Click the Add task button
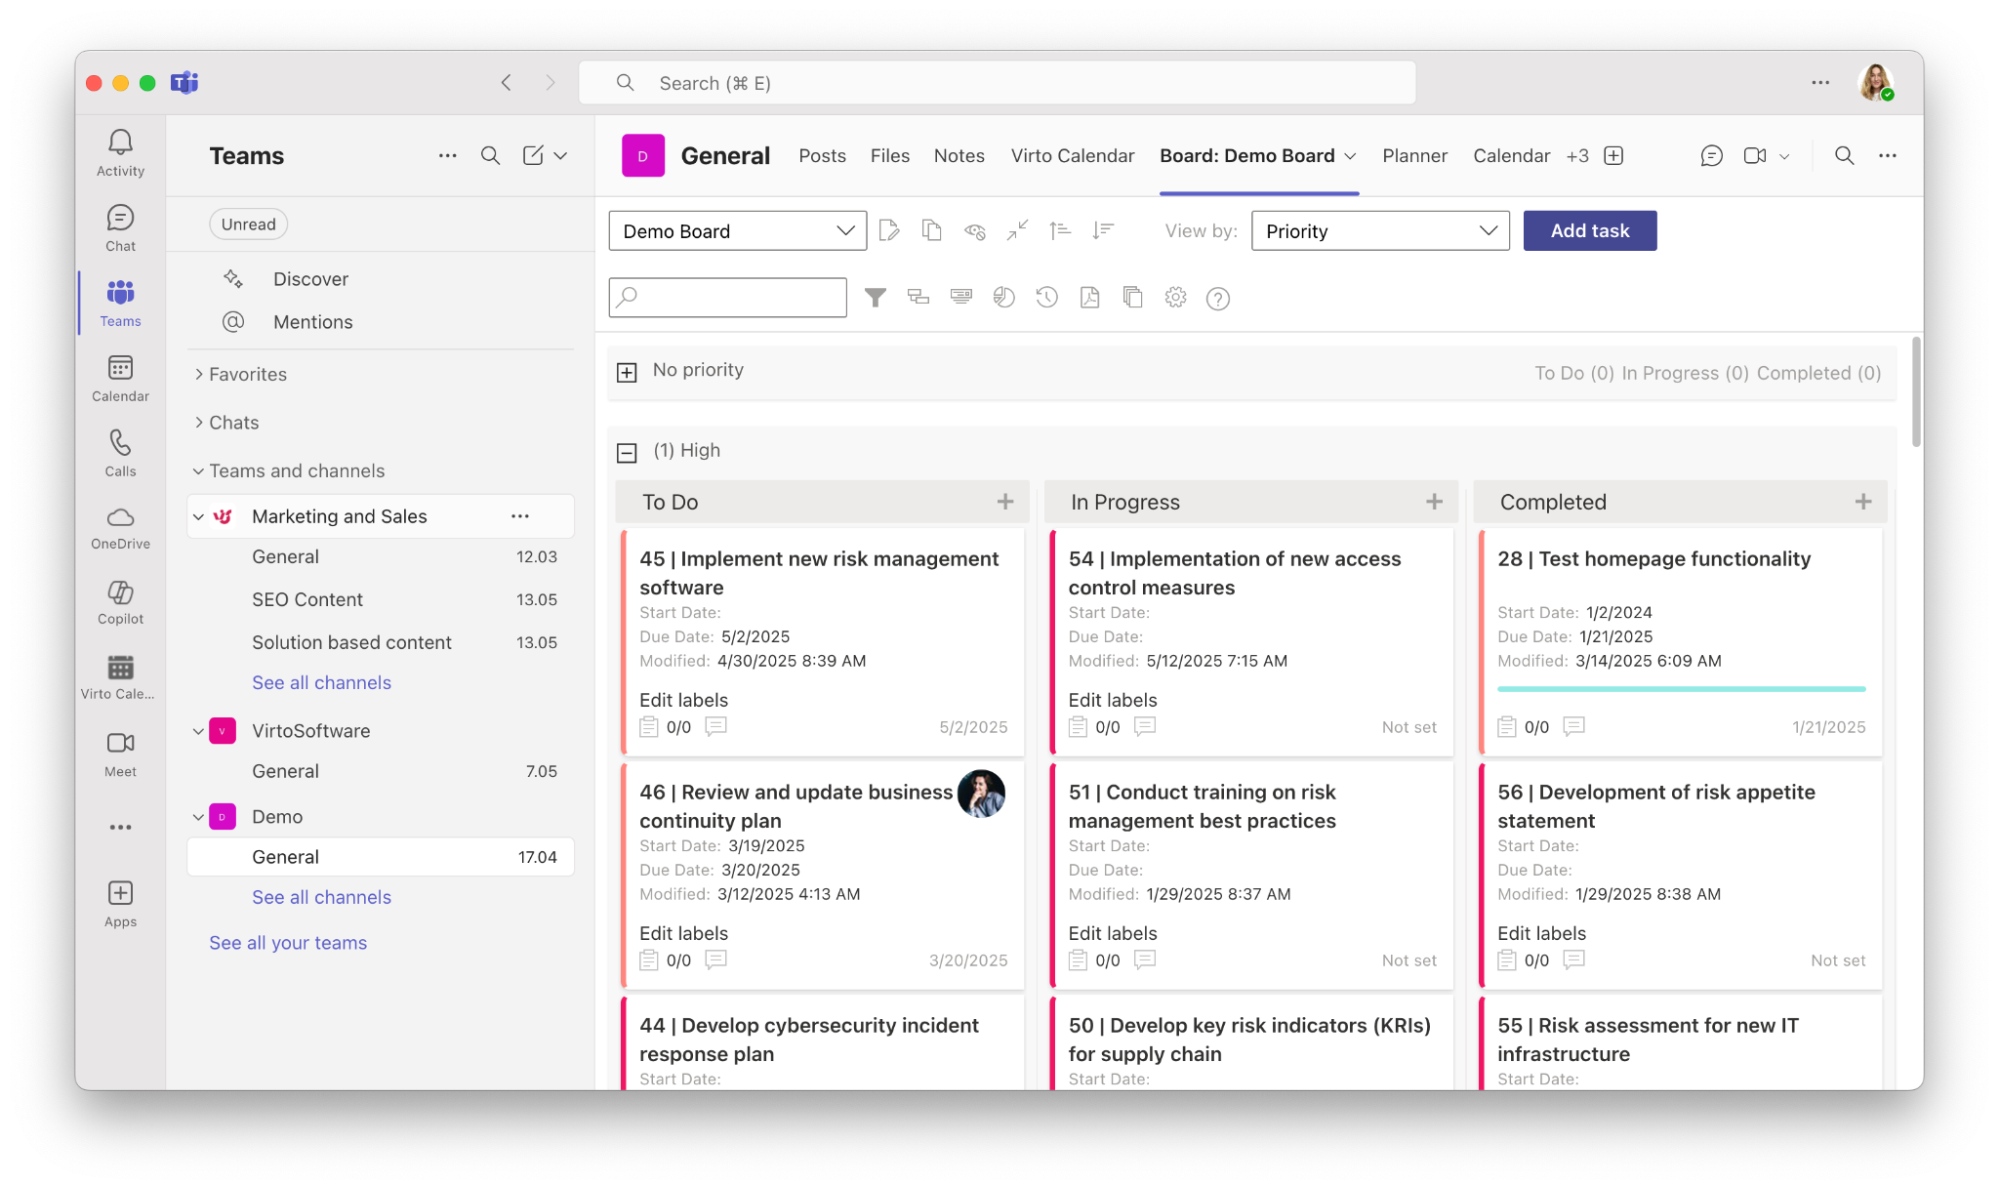 pos(1589,230)
